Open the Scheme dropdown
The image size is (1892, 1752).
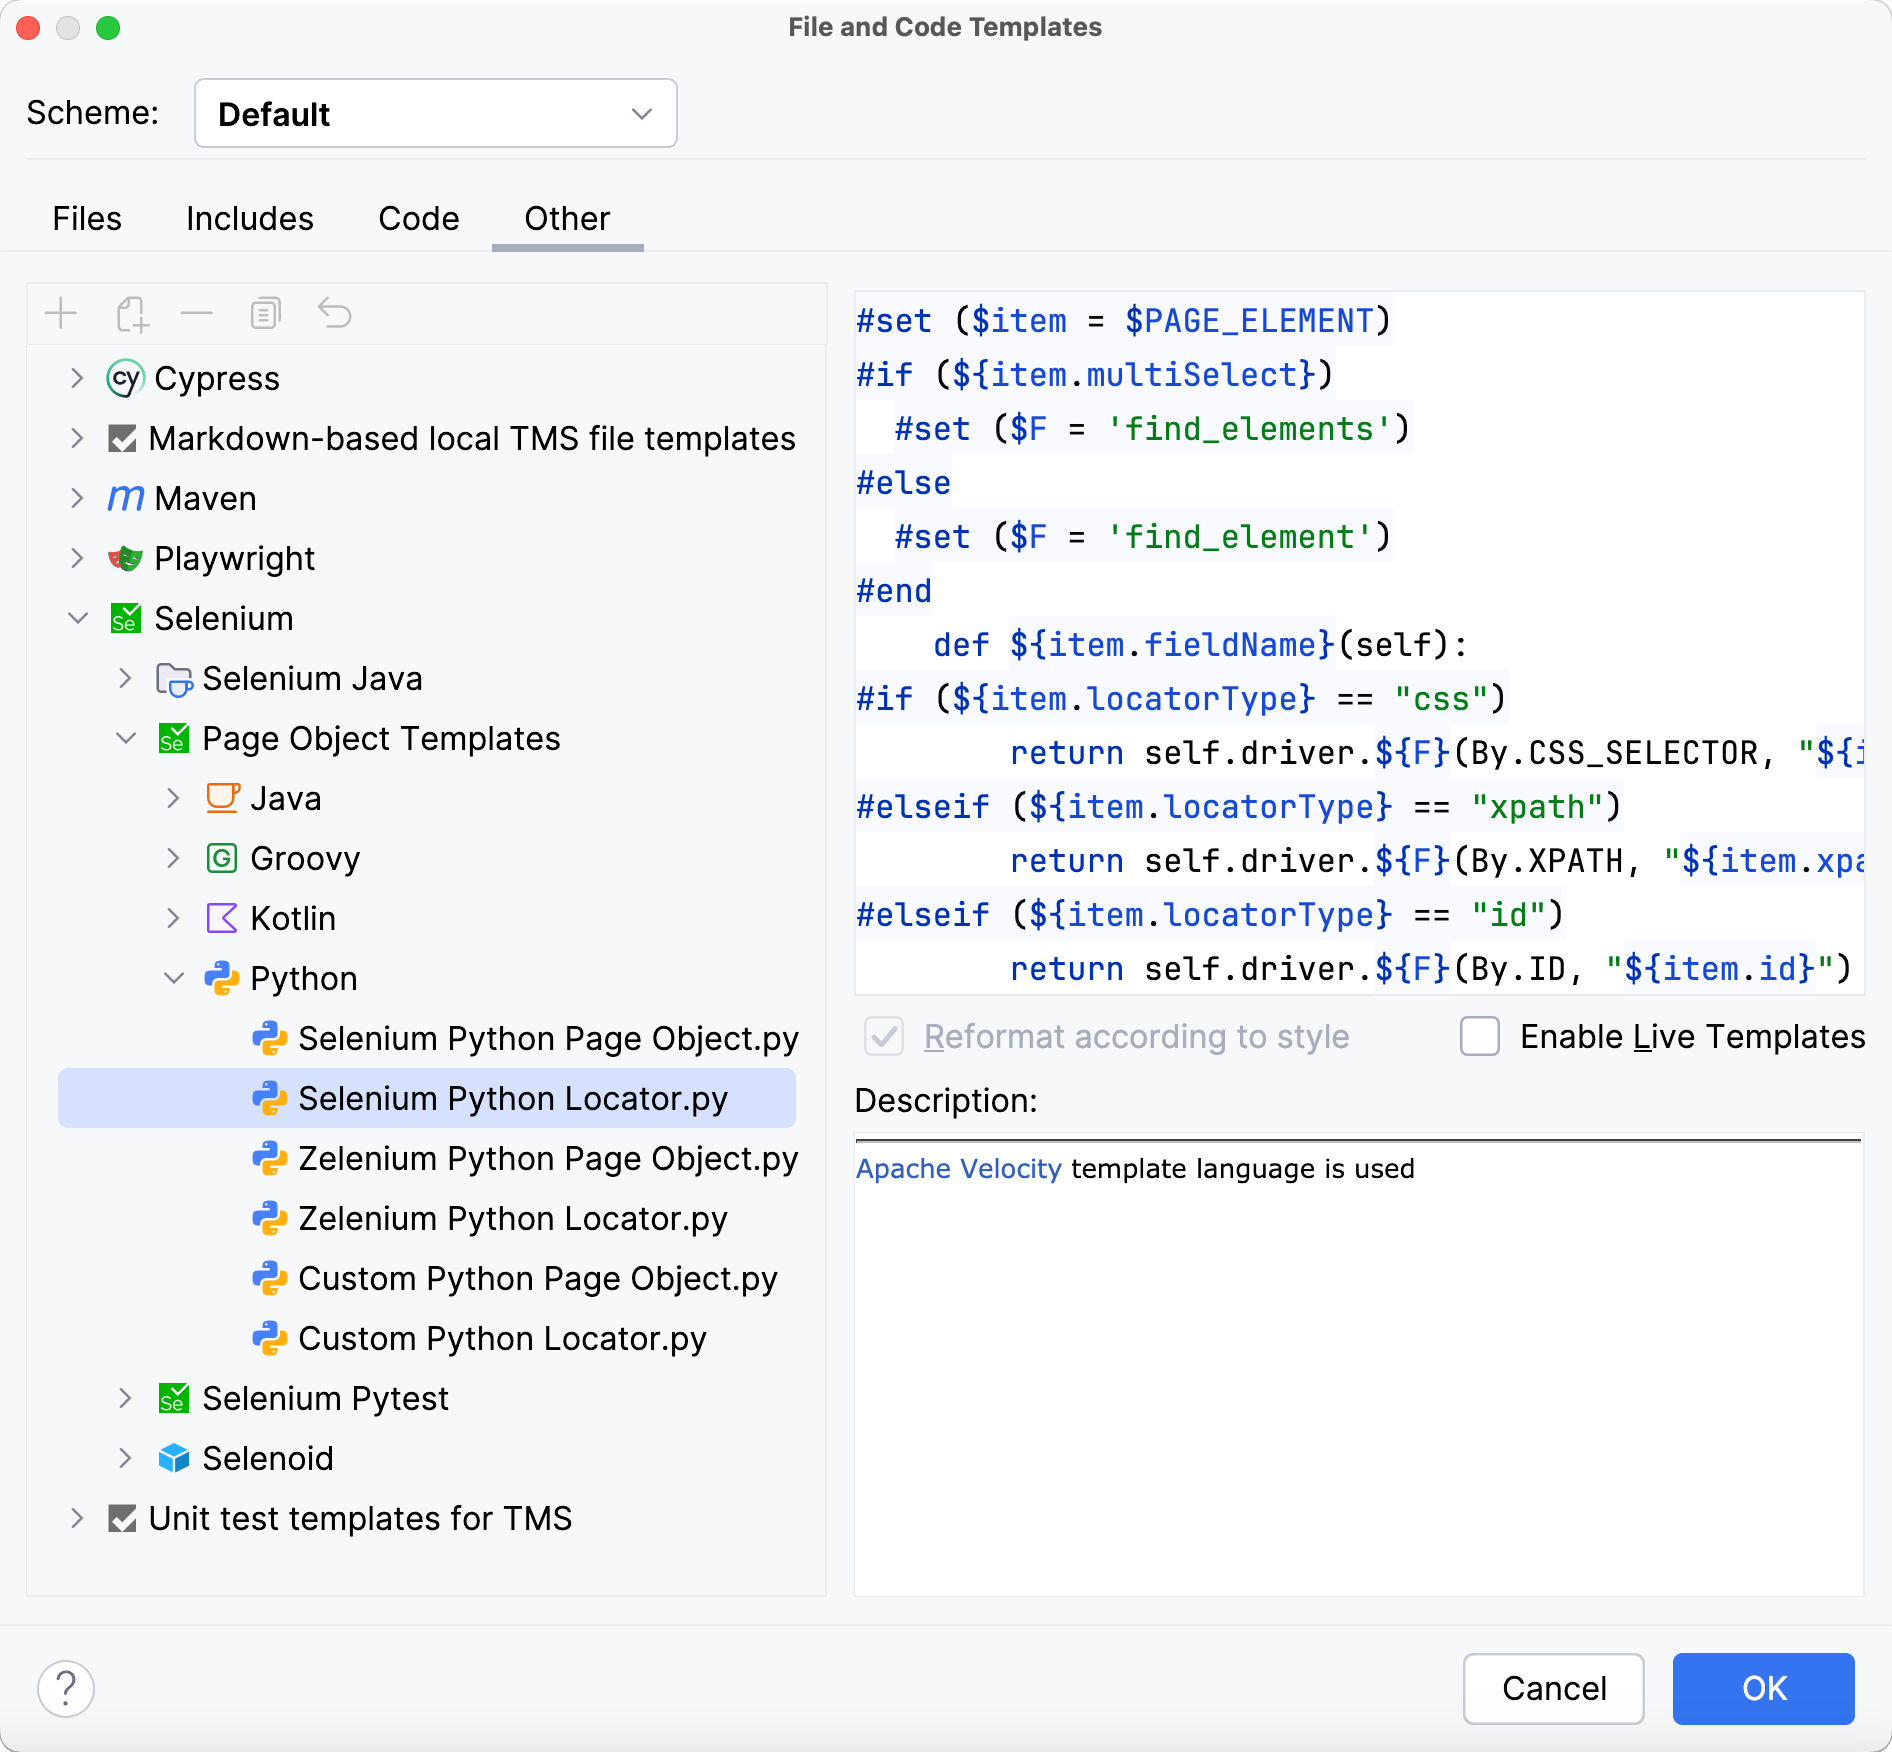[x=436, y=113]
